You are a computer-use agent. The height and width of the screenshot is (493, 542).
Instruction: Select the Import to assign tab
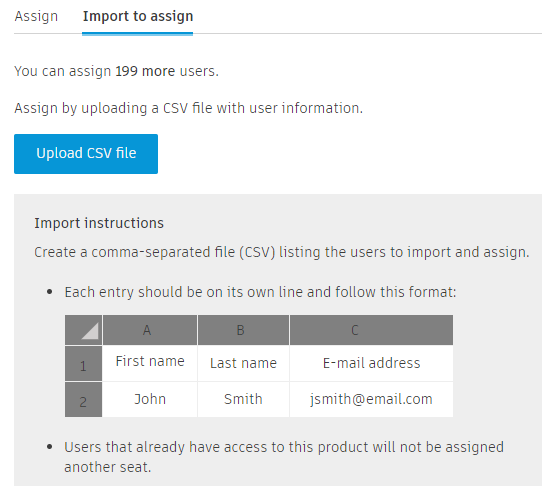pos(138,16)
